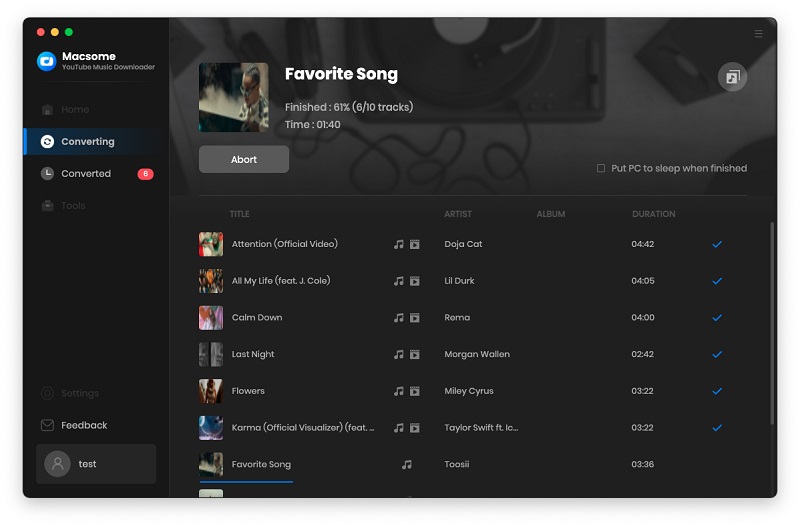Click video icon for Calm Down row

pos(415,318)
